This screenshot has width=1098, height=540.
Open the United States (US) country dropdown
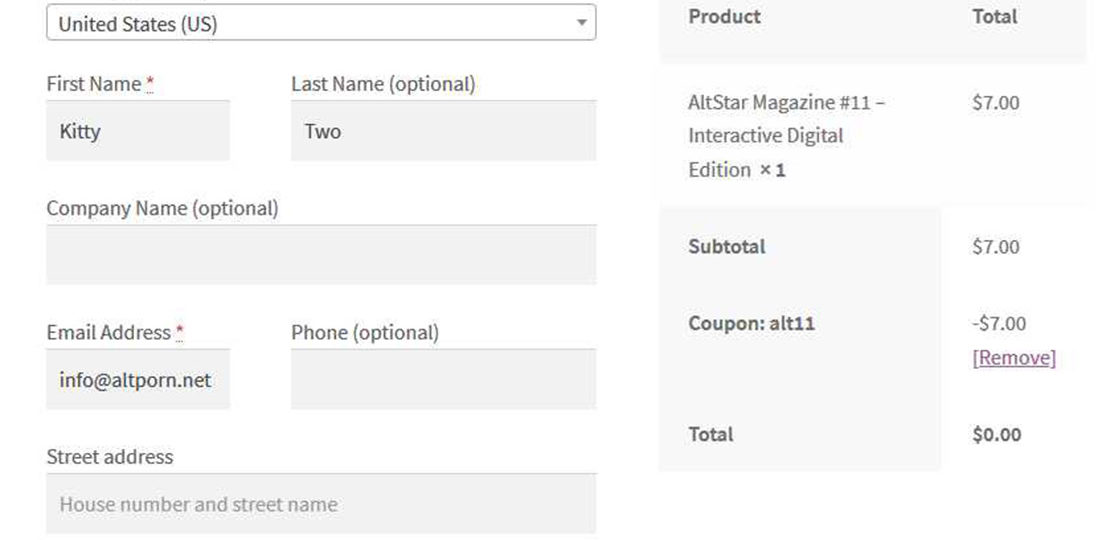point(320,23)
